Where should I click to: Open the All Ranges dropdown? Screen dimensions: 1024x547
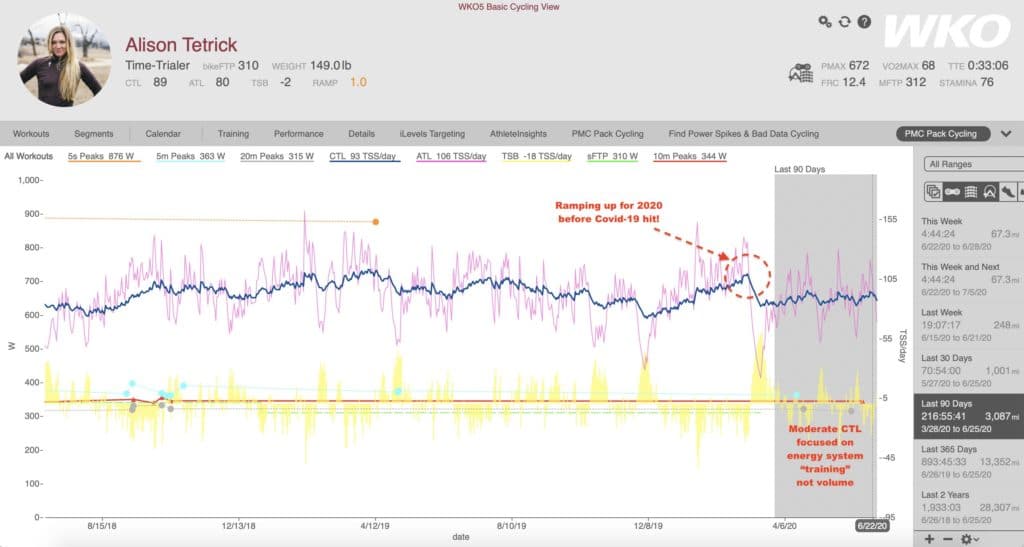coord(974,164)
